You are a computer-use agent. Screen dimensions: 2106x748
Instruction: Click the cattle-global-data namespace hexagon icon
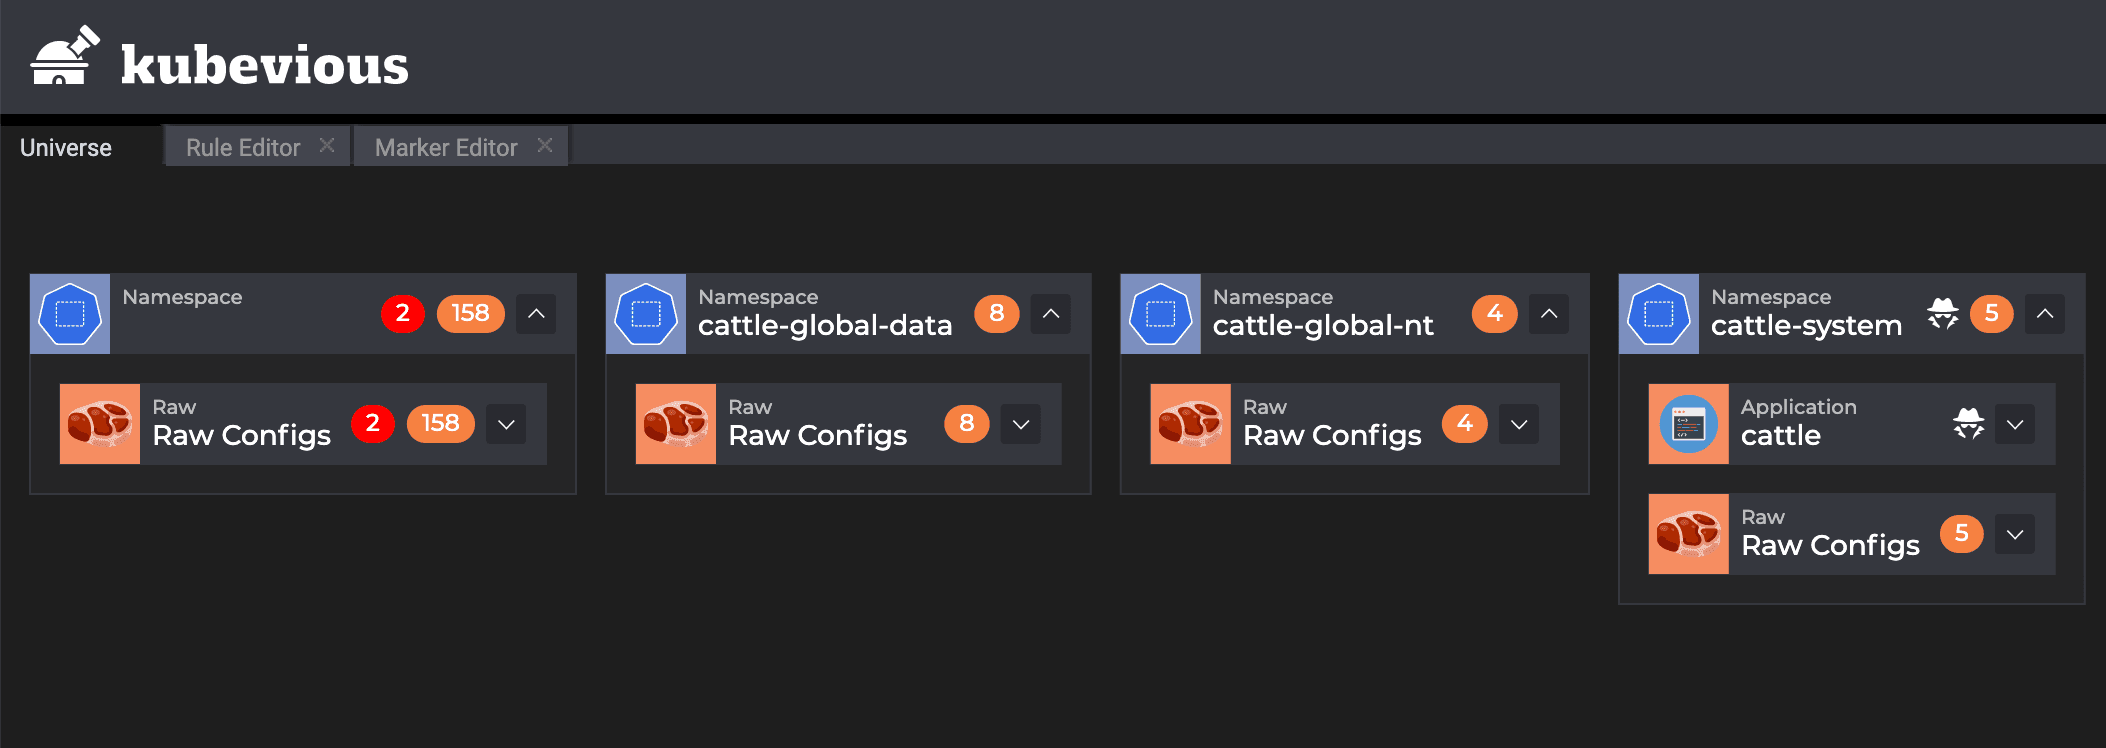(646, 314)
